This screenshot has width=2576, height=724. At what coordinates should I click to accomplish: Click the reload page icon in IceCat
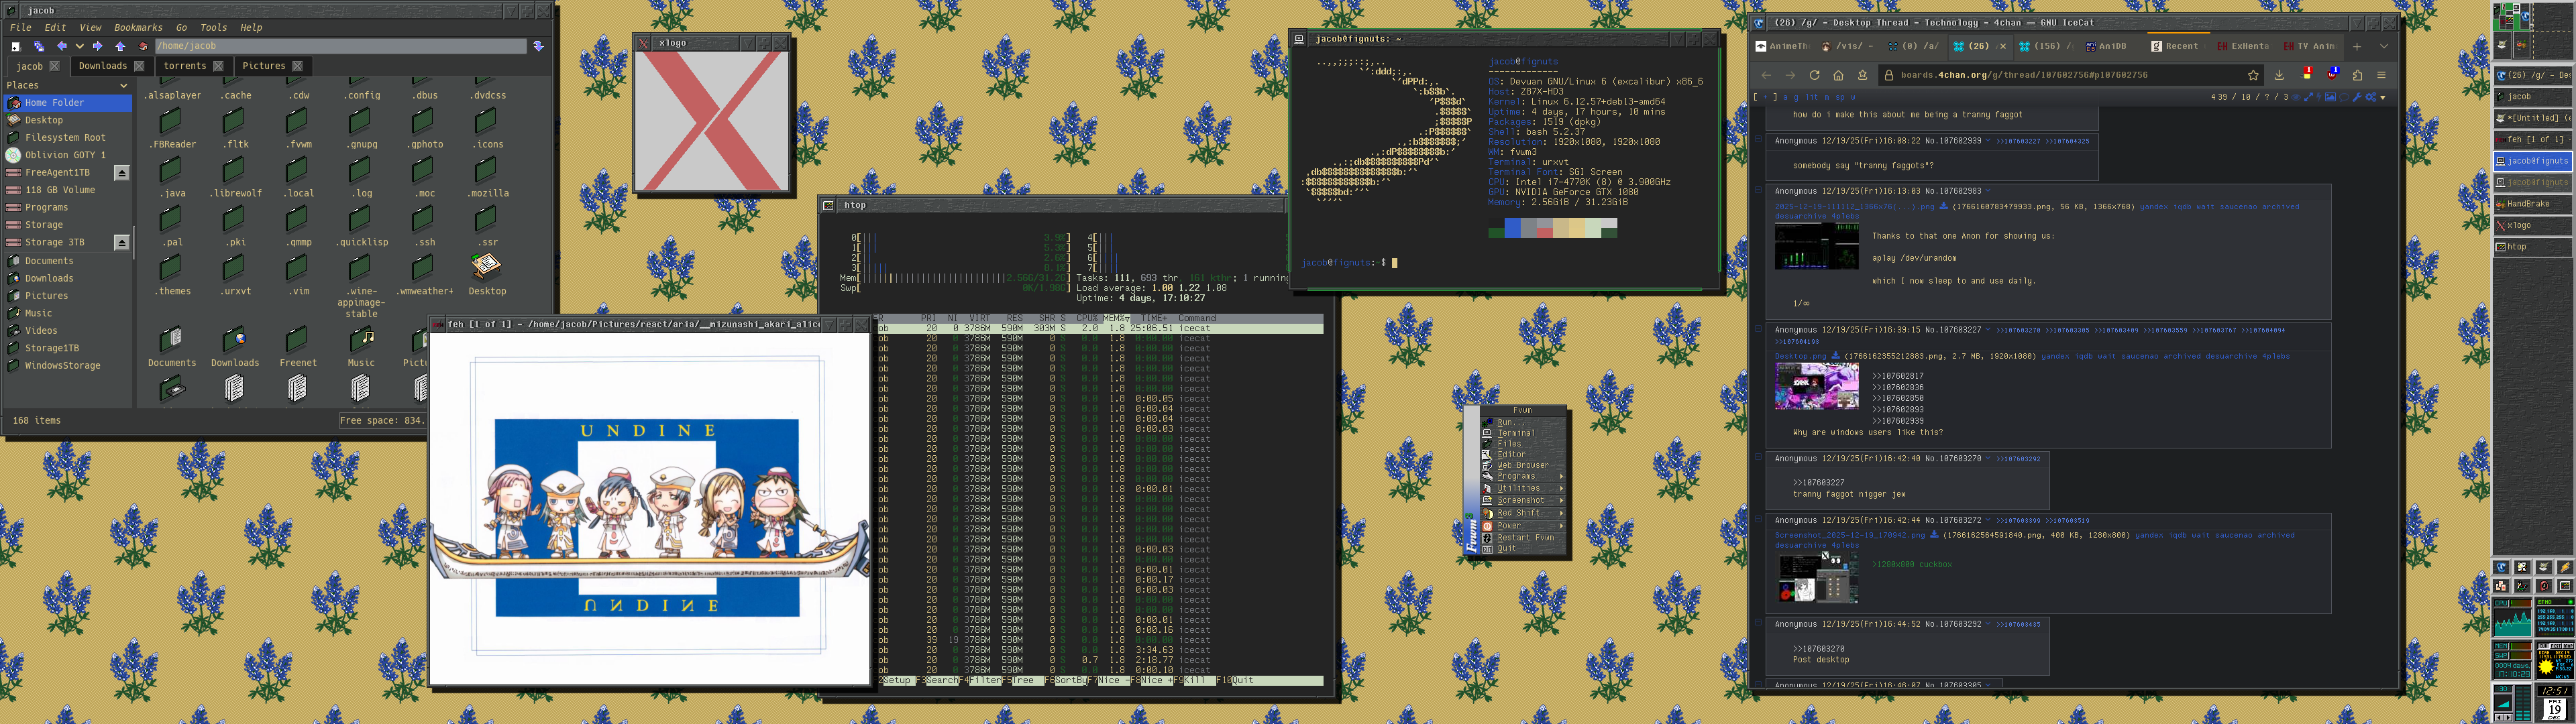coord(1814,75)
